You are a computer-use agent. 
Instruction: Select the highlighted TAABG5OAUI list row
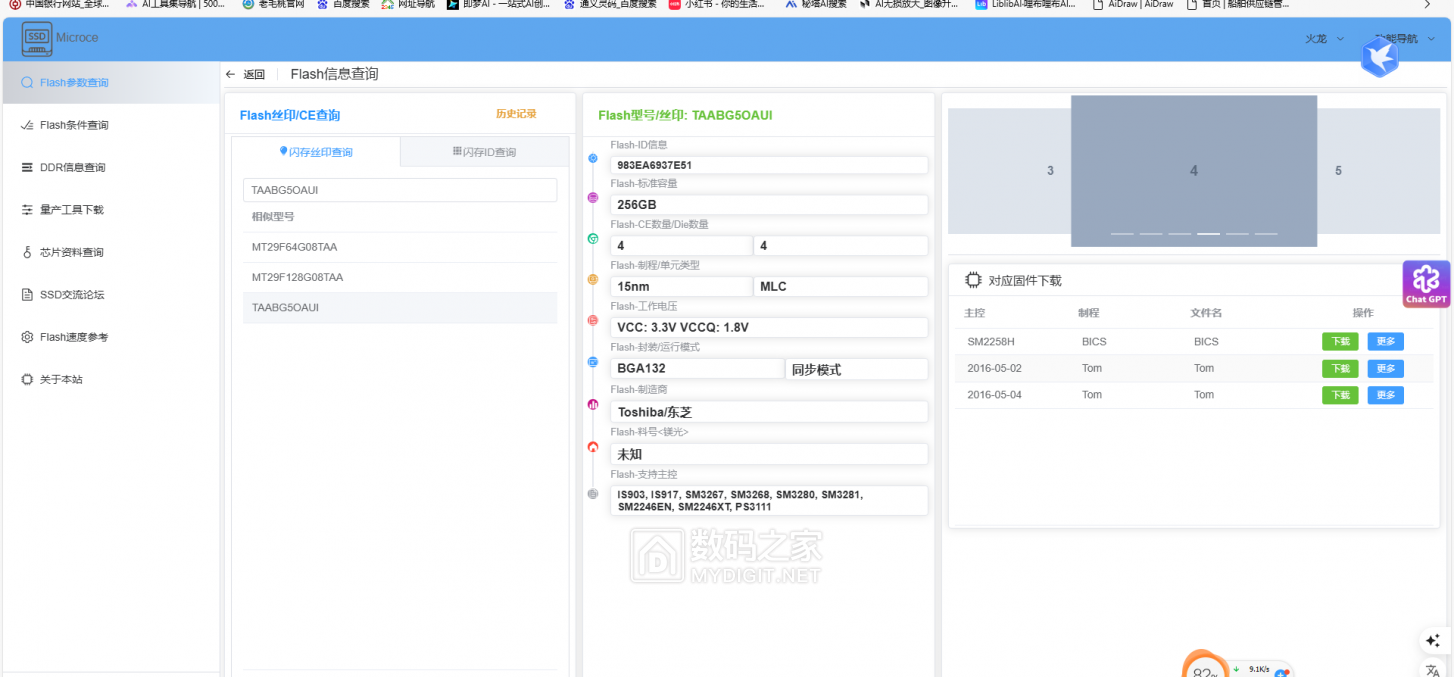click(400, 308)
